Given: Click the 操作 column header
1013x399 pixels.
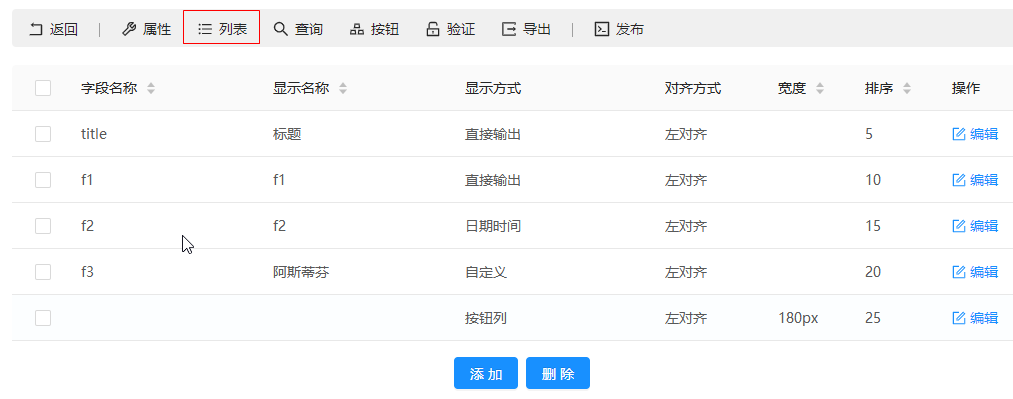Looking at the screenshot, I should point(966,88).
